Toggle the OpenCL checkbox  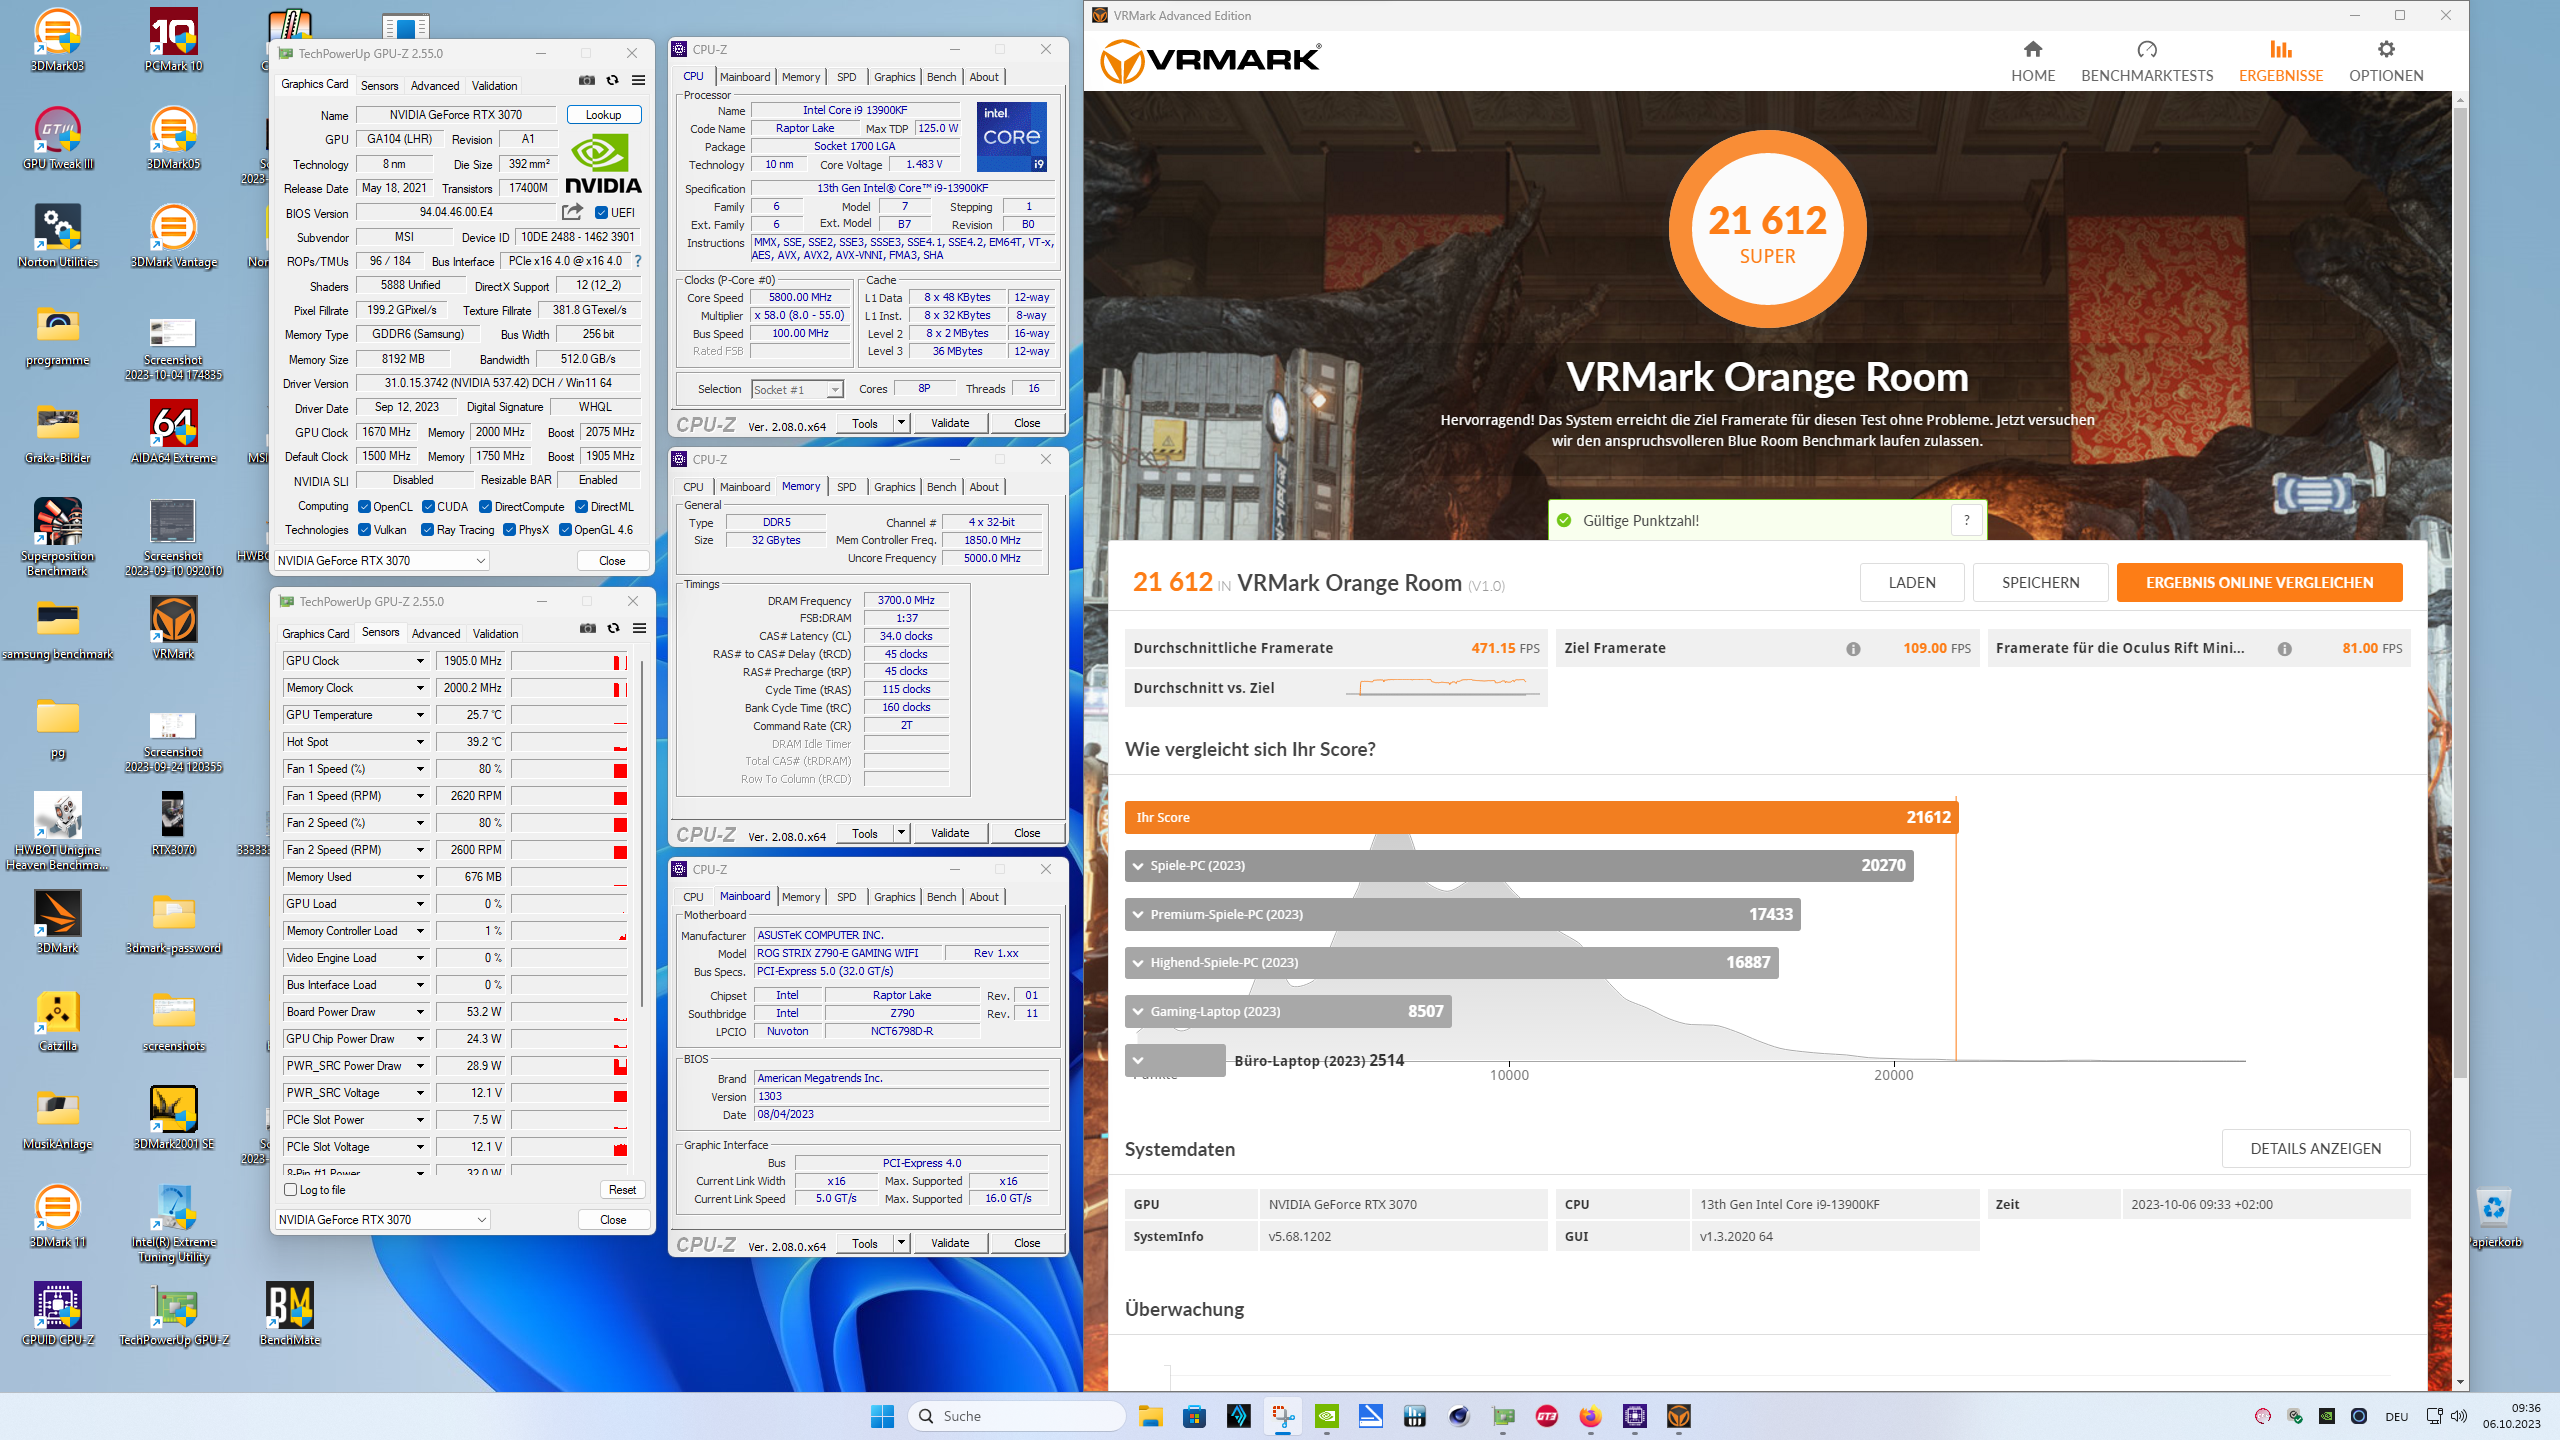(x=364, y=507)
